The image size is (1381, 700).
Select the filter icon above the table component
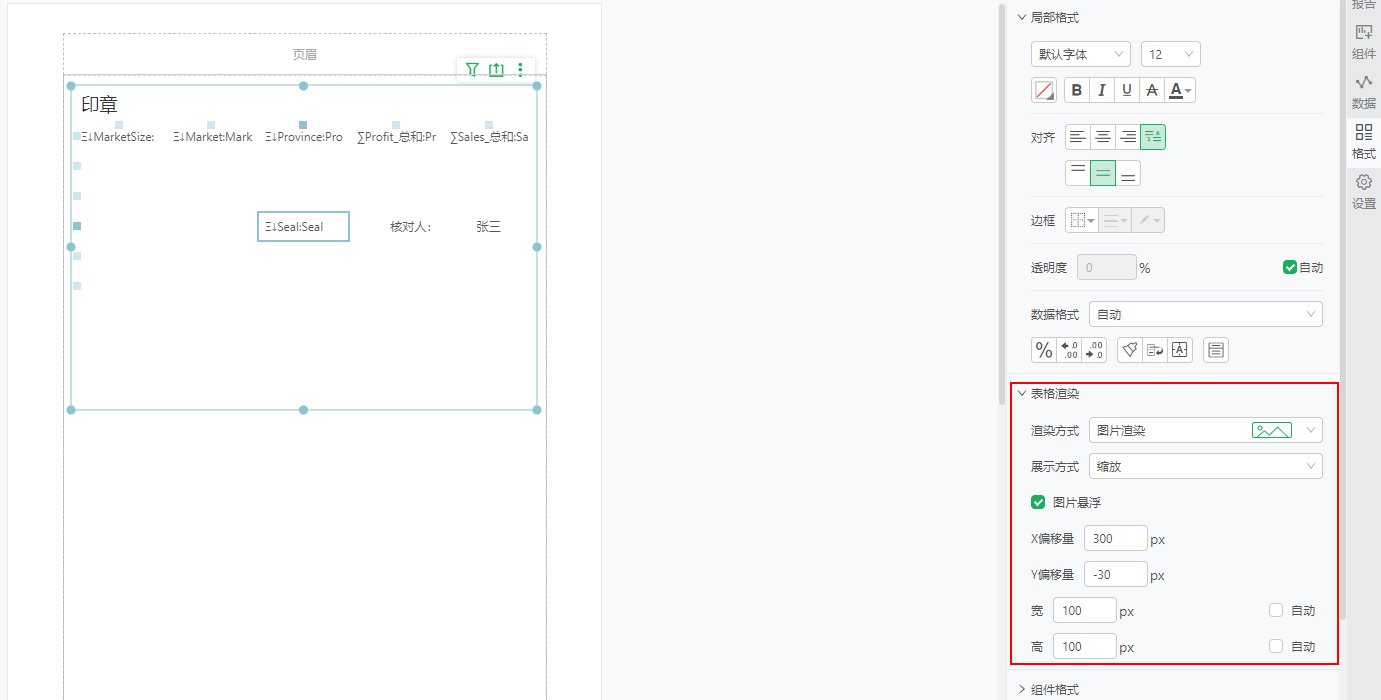click(x=471, y=70)
